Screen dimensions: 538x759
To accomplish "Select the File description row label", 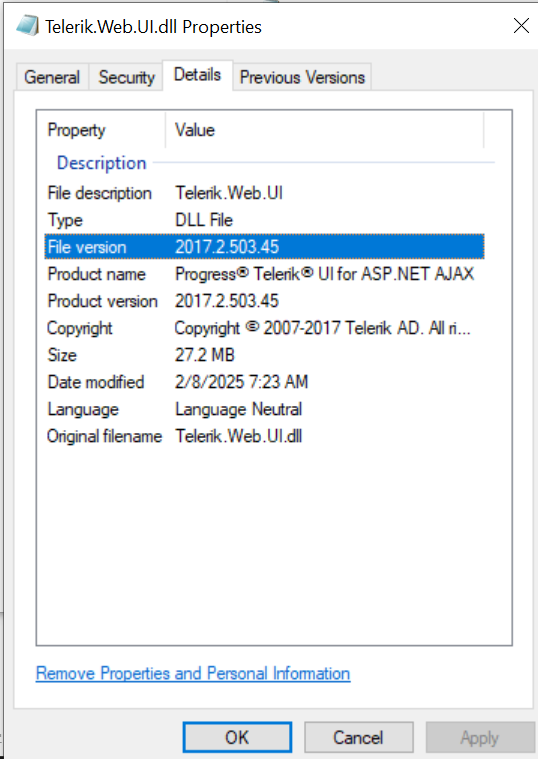I will click(99, 193).
